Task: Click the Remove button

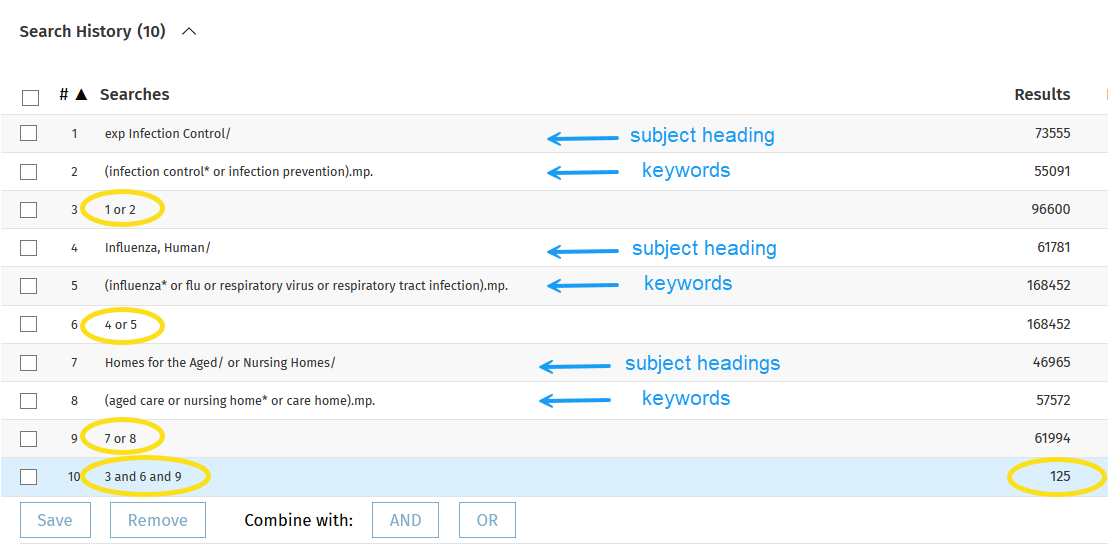Action: (x=158, y=520)
